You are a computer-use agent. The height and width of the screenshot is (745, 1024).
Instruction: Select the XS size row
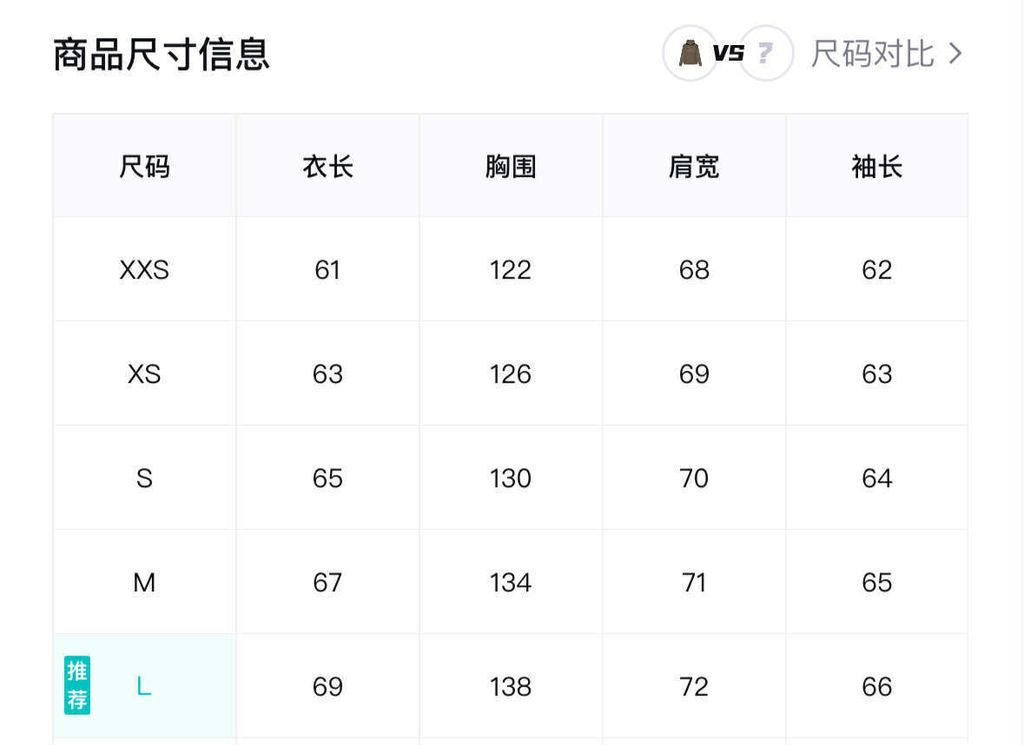coord(144,374)
